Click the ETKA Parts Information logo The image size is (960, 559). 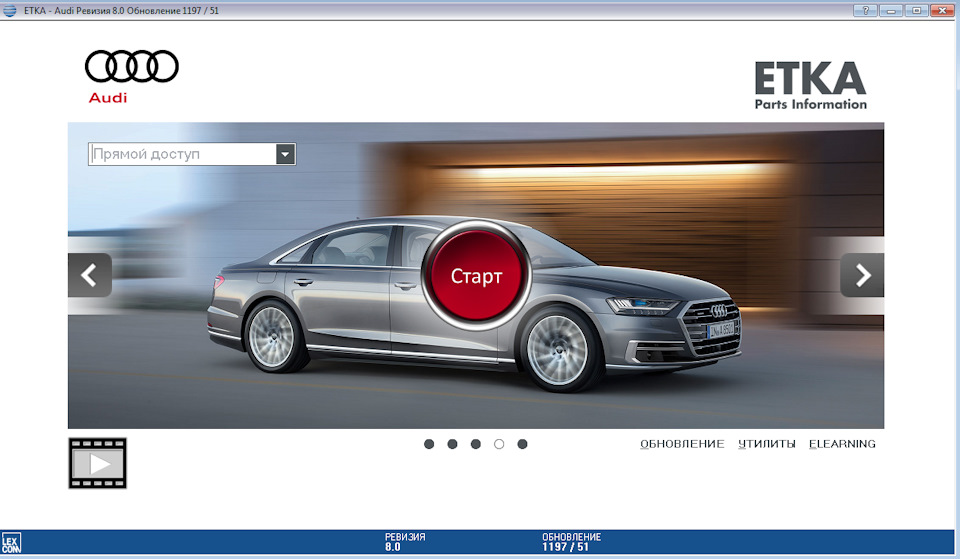pyautogui.click(x=811, y=85)
